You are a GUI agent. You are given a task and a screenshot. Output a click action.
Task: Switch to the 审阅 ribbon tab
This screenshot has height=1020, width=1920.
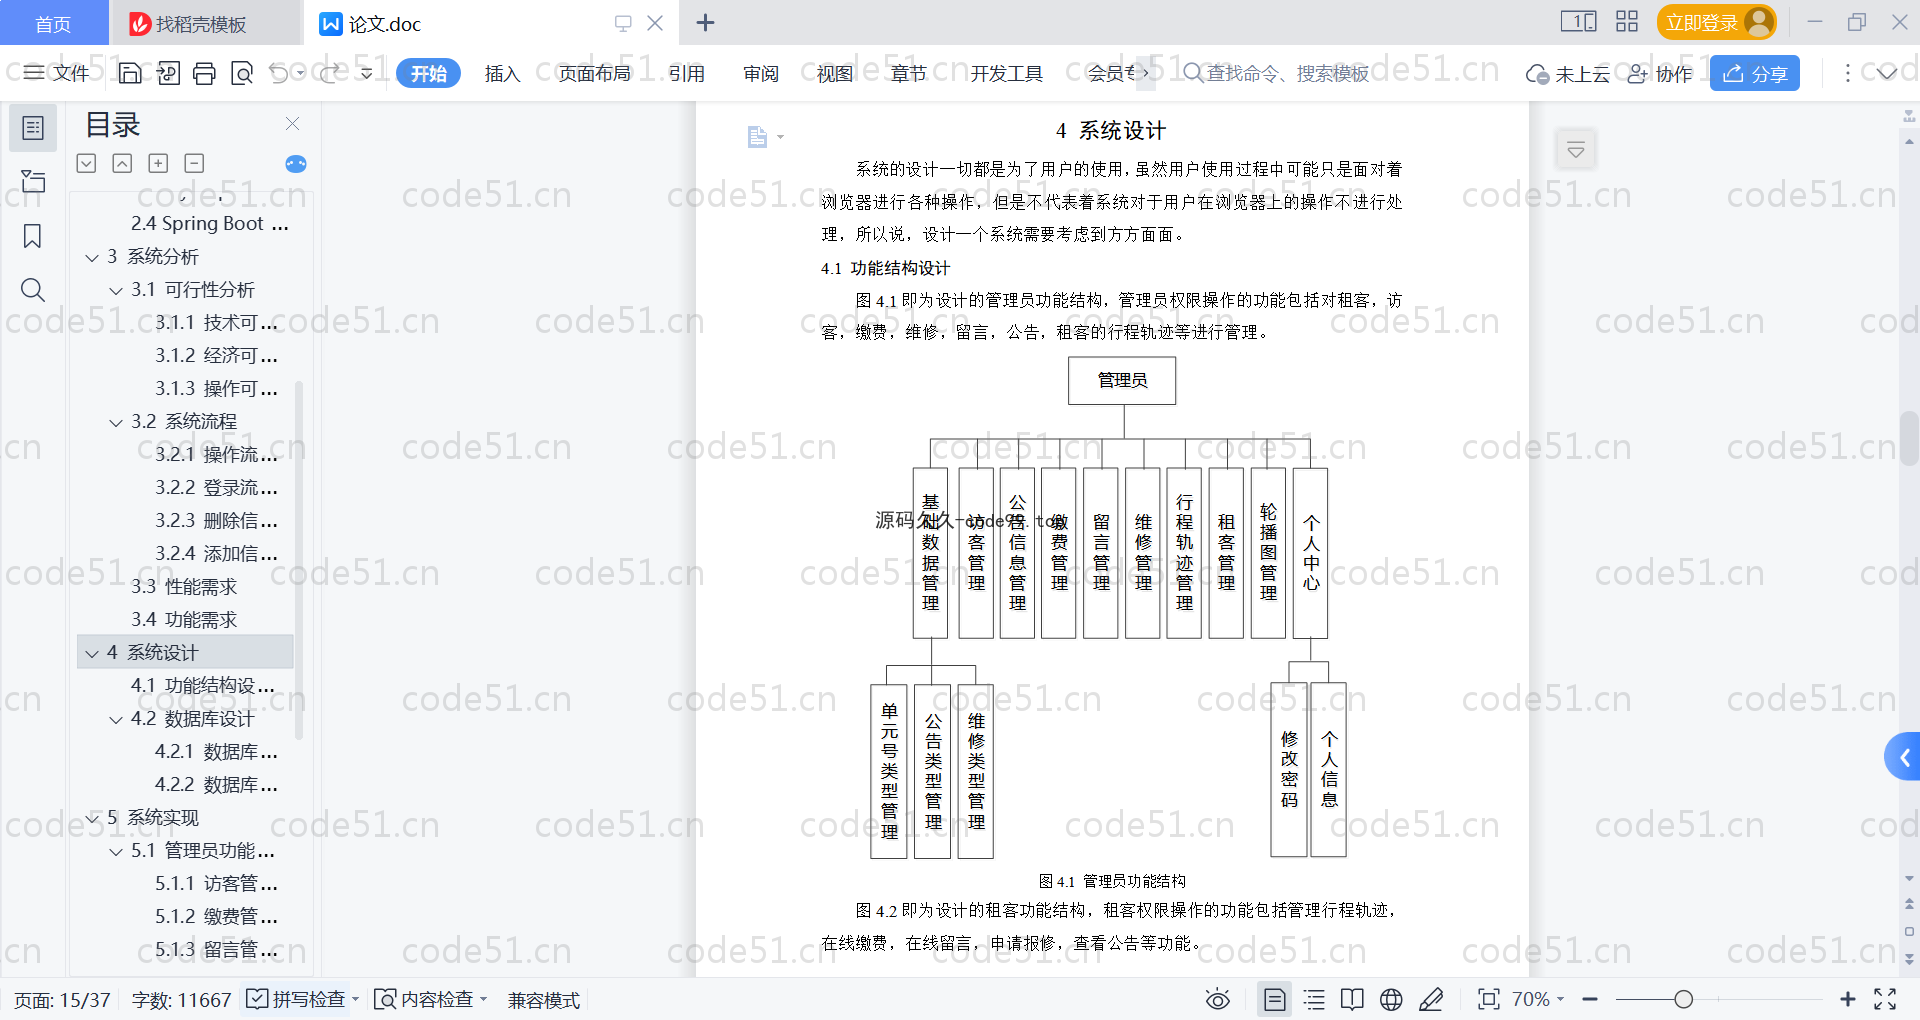(x=761, y=73)
